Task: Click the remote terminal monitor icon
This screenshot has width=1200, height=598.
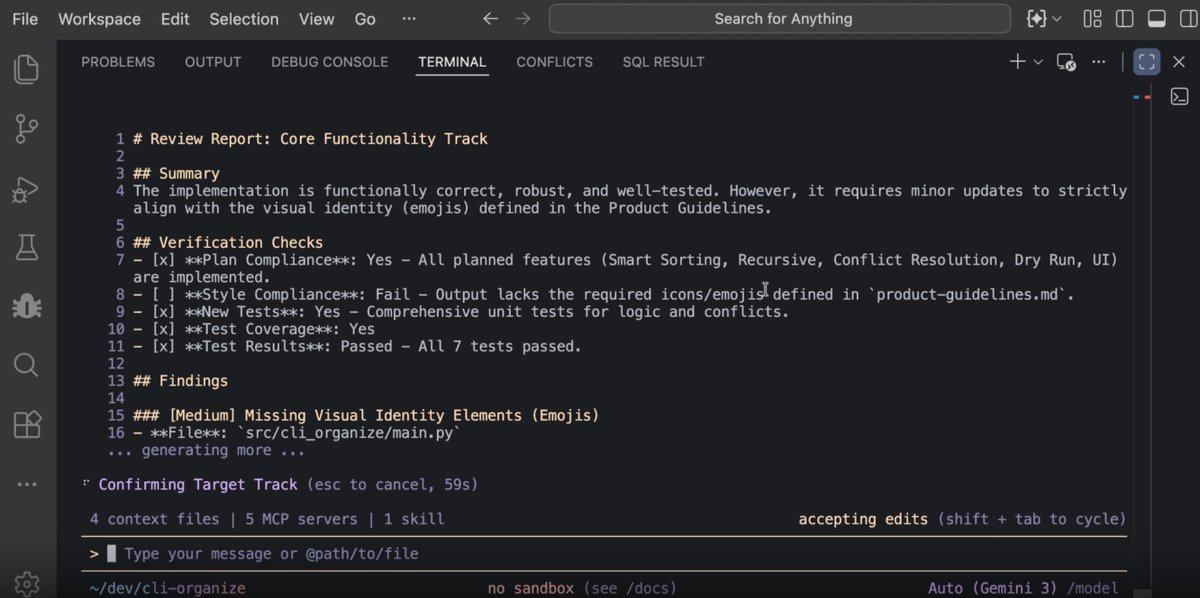Action: pos(1067,62)
